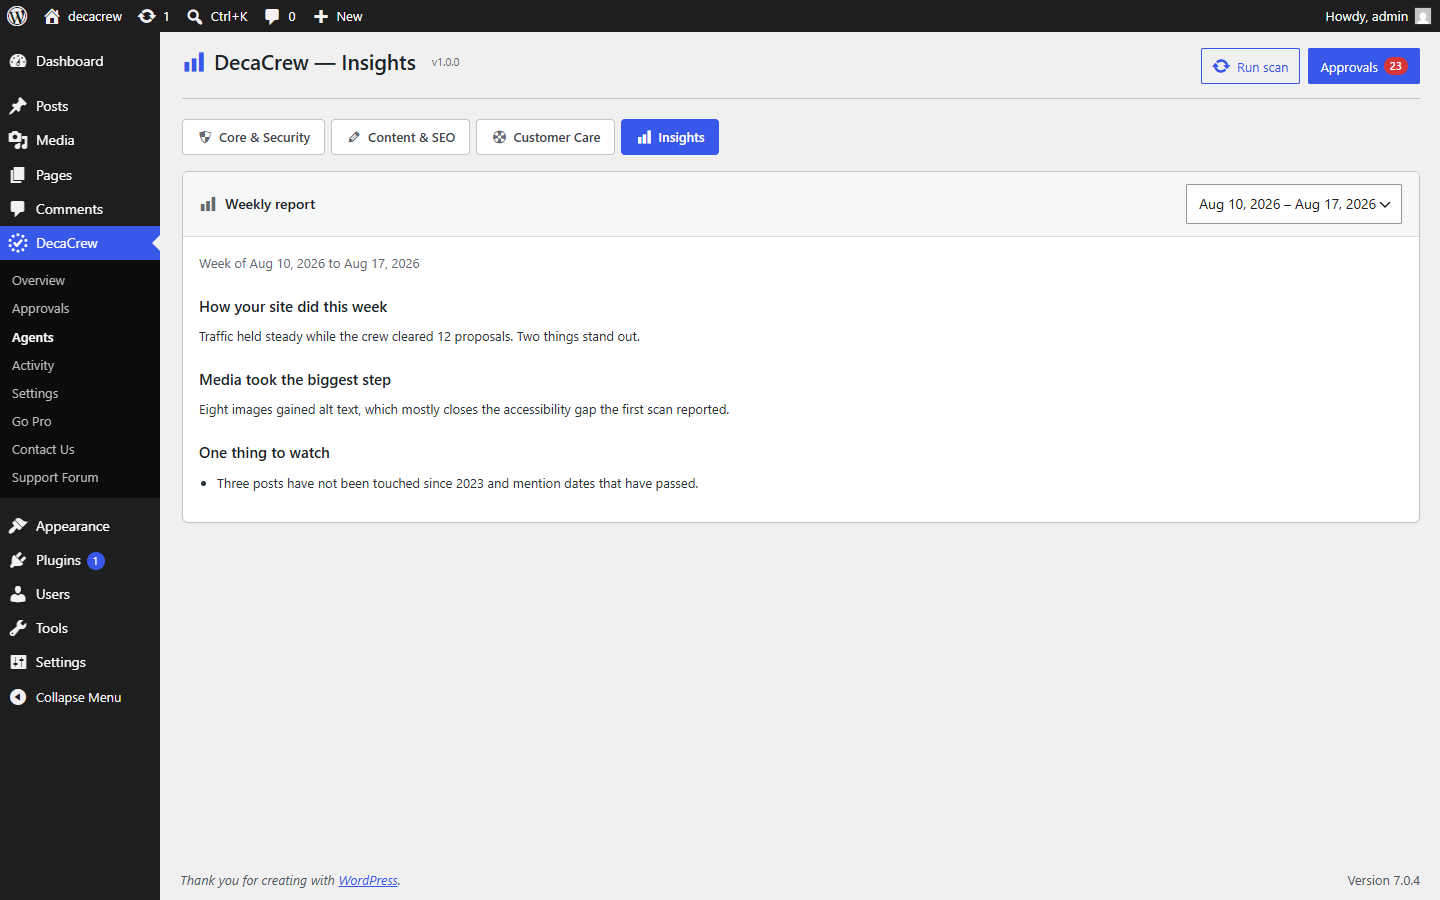Viewport: 1440px width, 900px height.
Task: Click the New content button
Action: click(x=338, y=16)
